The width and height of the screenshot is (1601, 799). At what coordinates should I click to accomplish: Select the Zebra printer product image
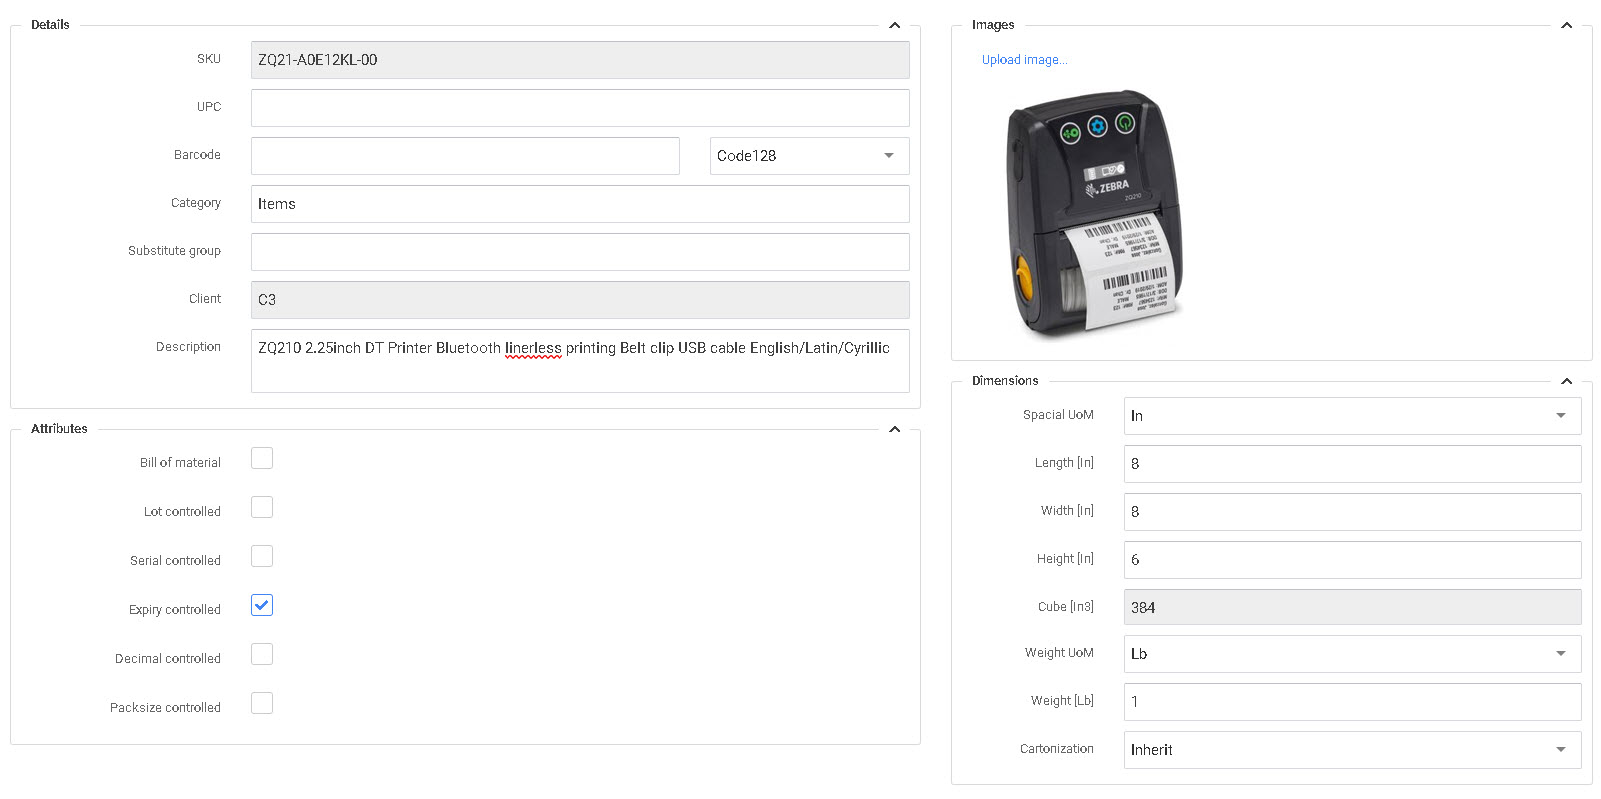[x=1094, y=214]
